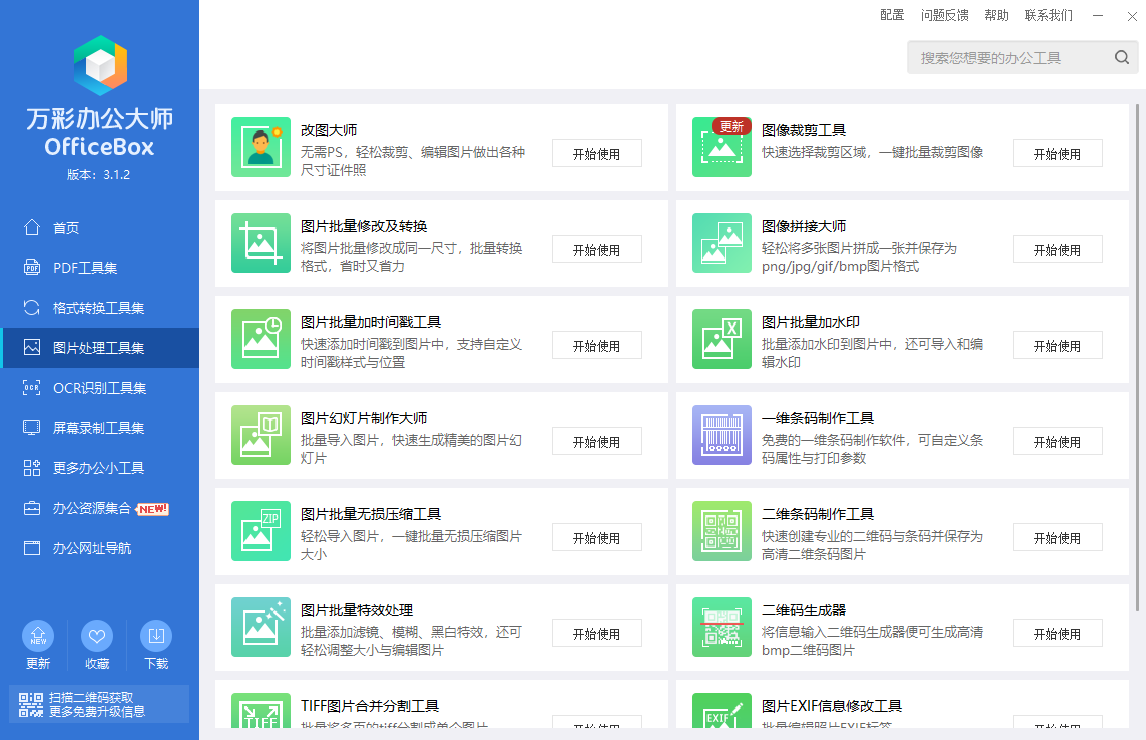Switch to PDF工具集 in sidebar
This screenshot has width=1146, height=740.
pos(85,268)
